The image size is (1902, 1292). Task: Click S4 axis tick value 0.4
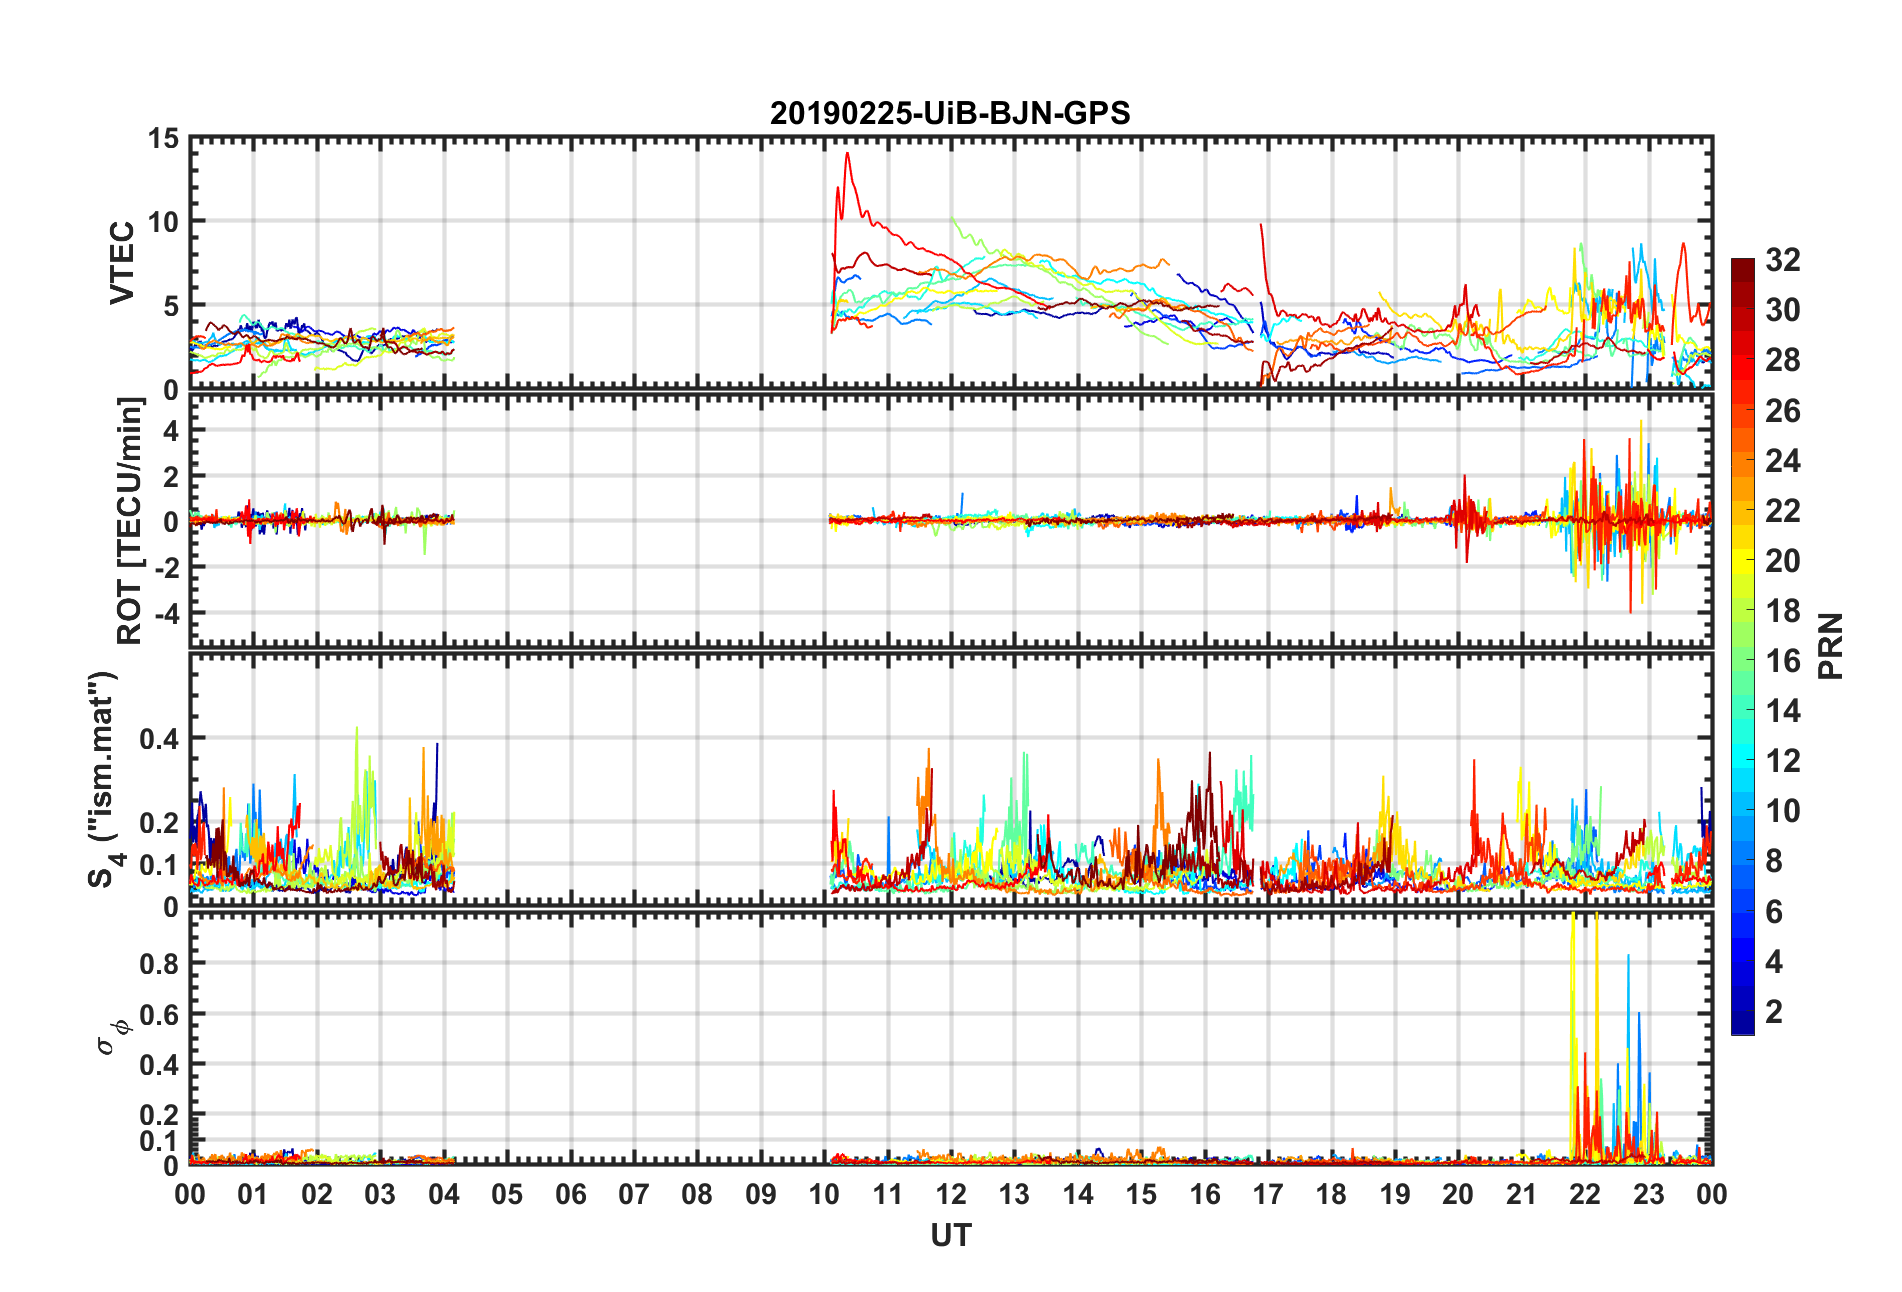159,739
